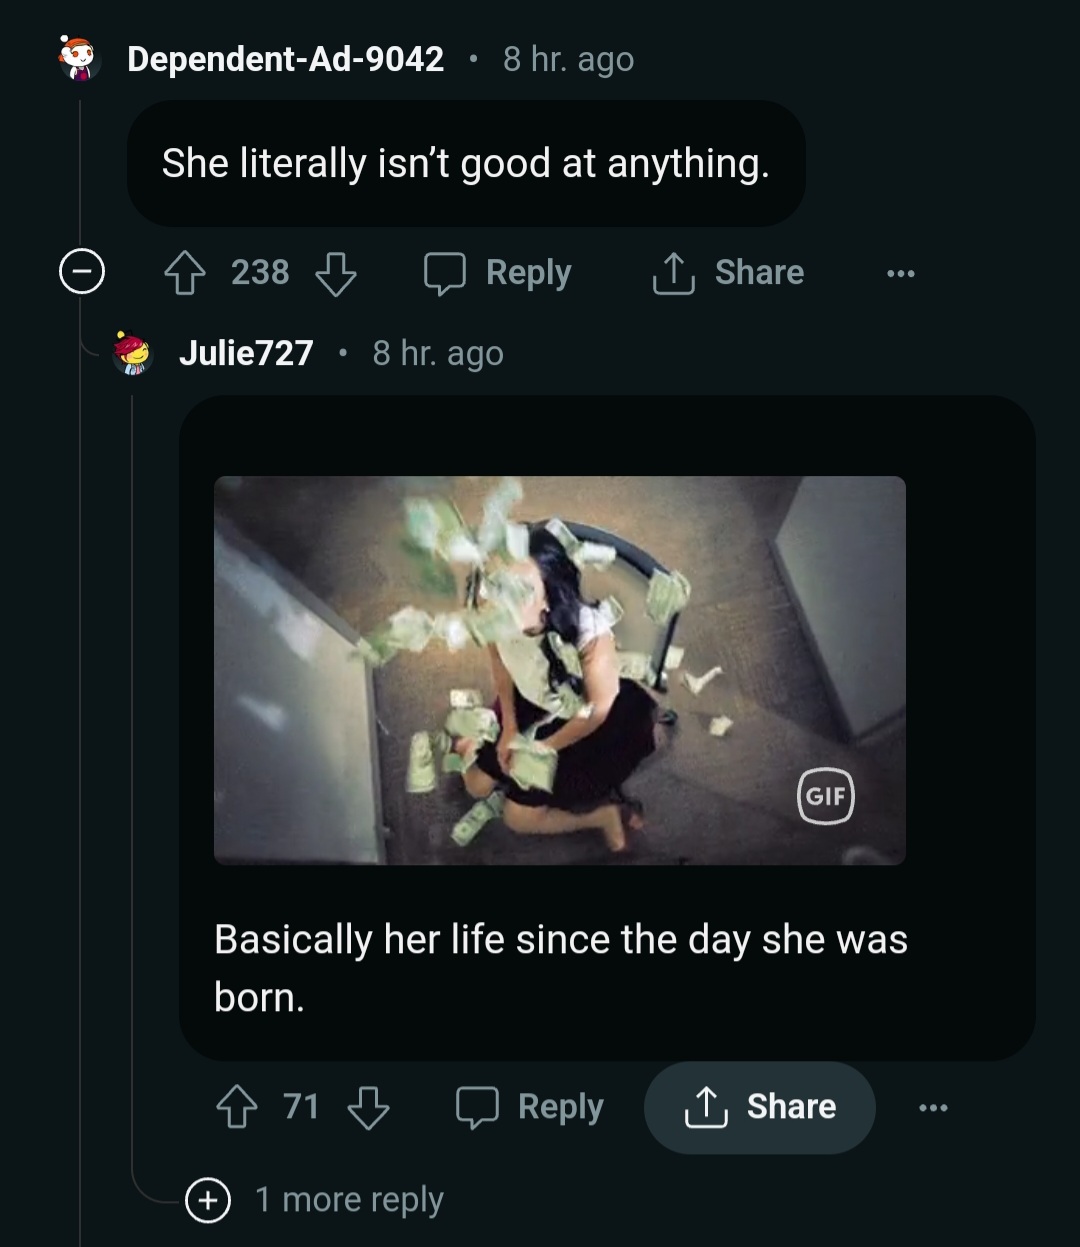Open Julie727's avatar
The image size is (1080, 1247).
131,353
